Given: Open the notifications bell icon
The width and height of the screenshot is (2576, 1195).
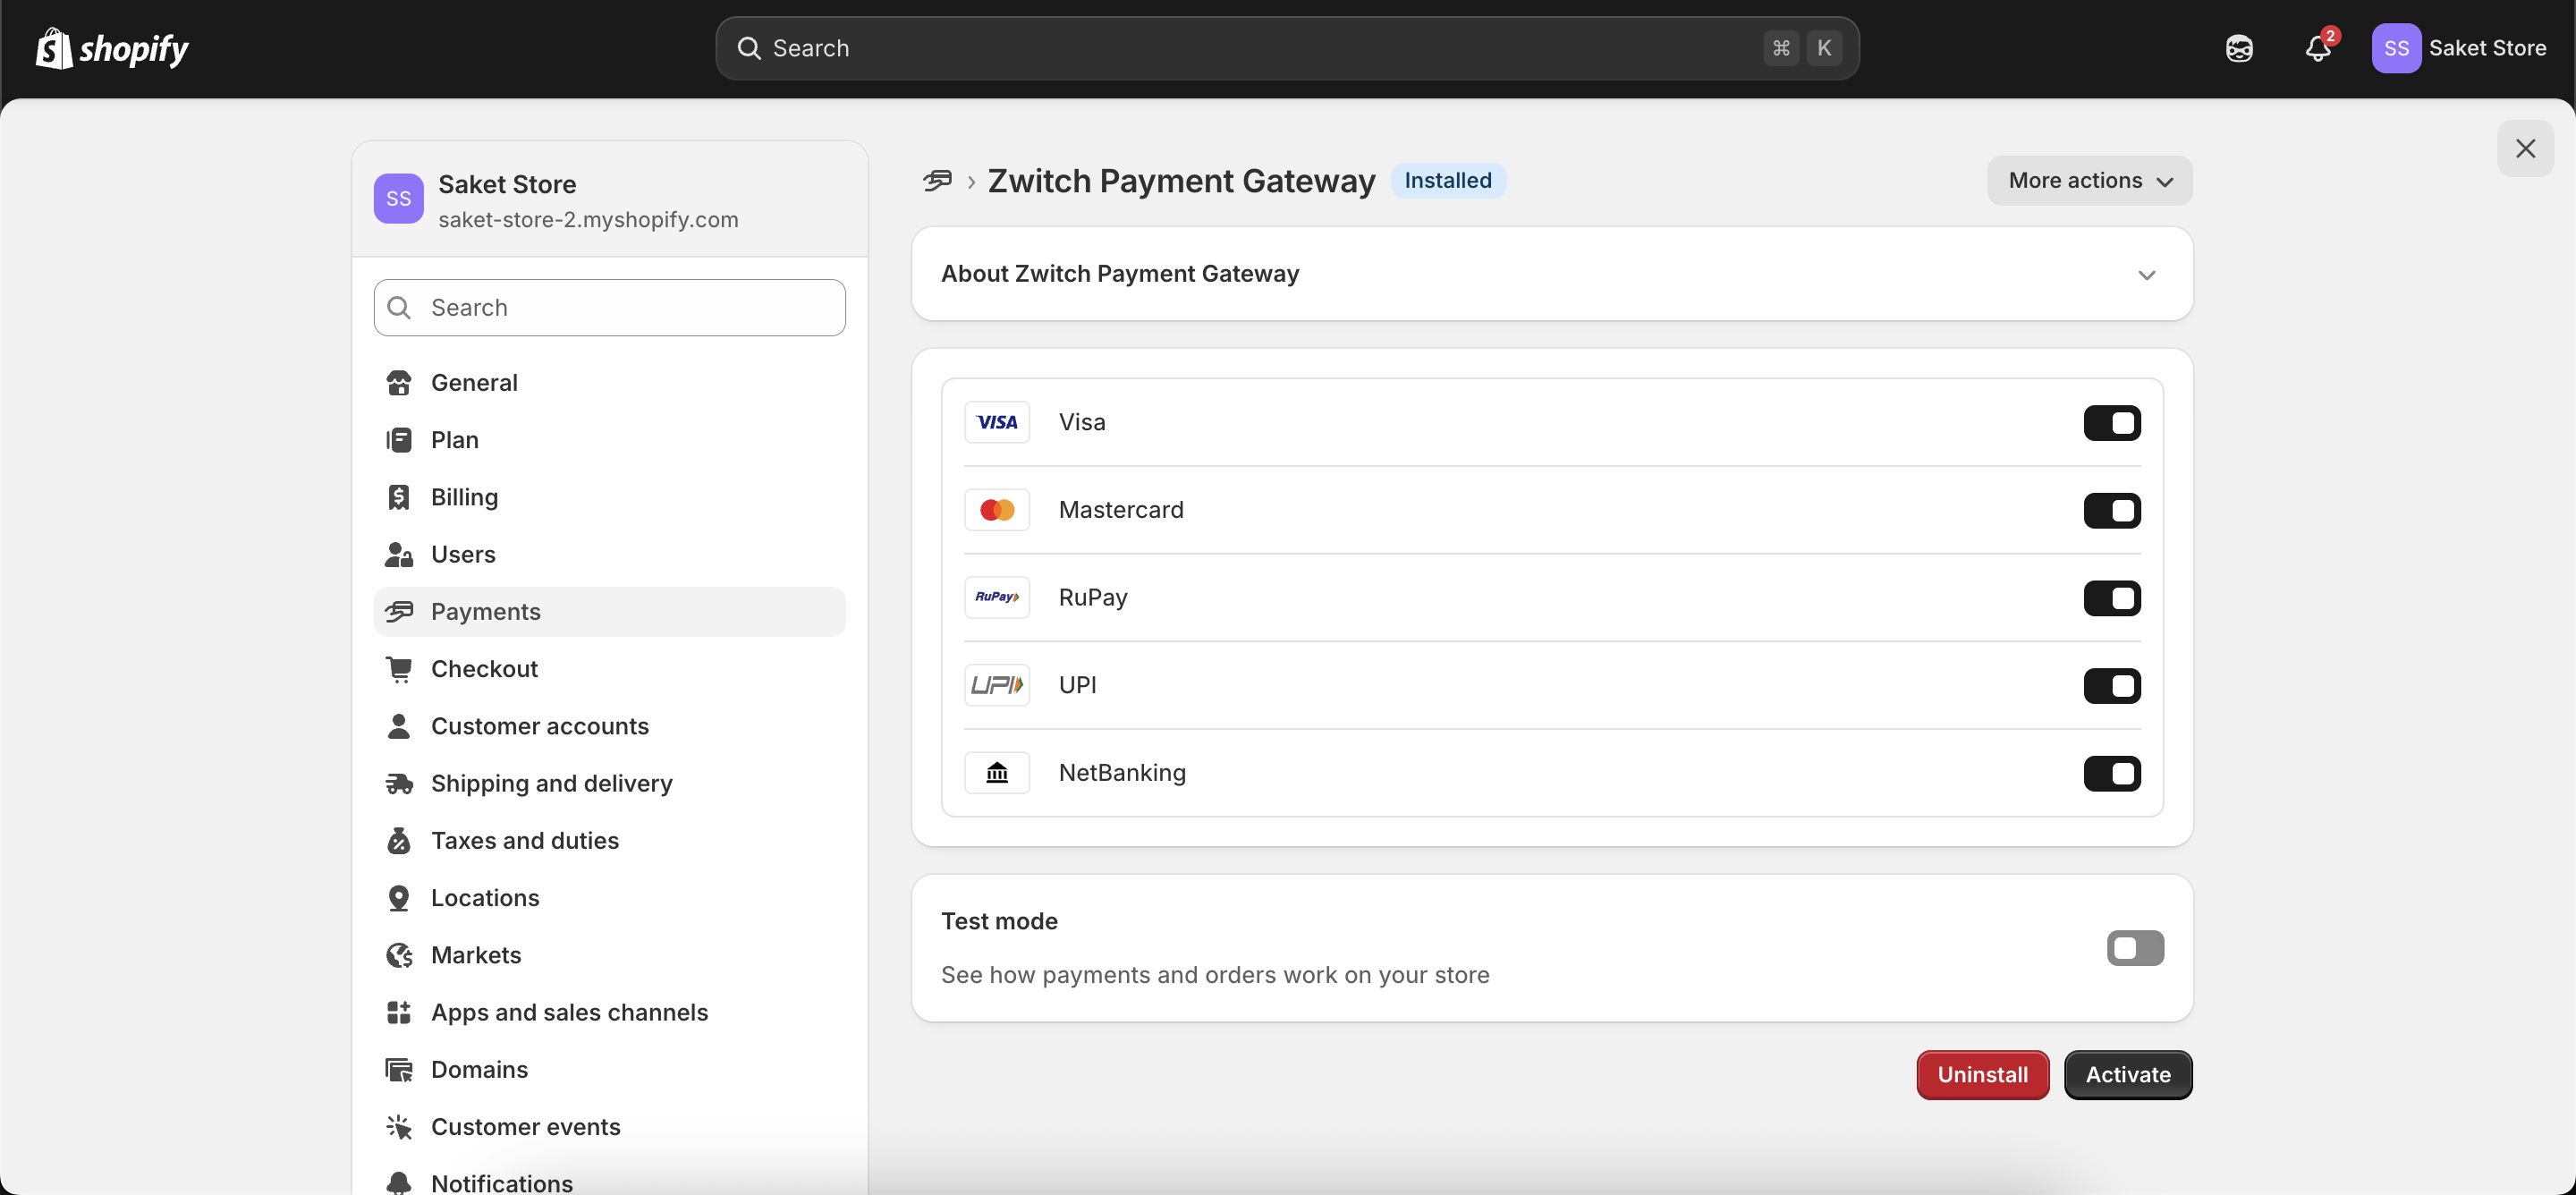Looking at the screenshot, I should 2318,48.
